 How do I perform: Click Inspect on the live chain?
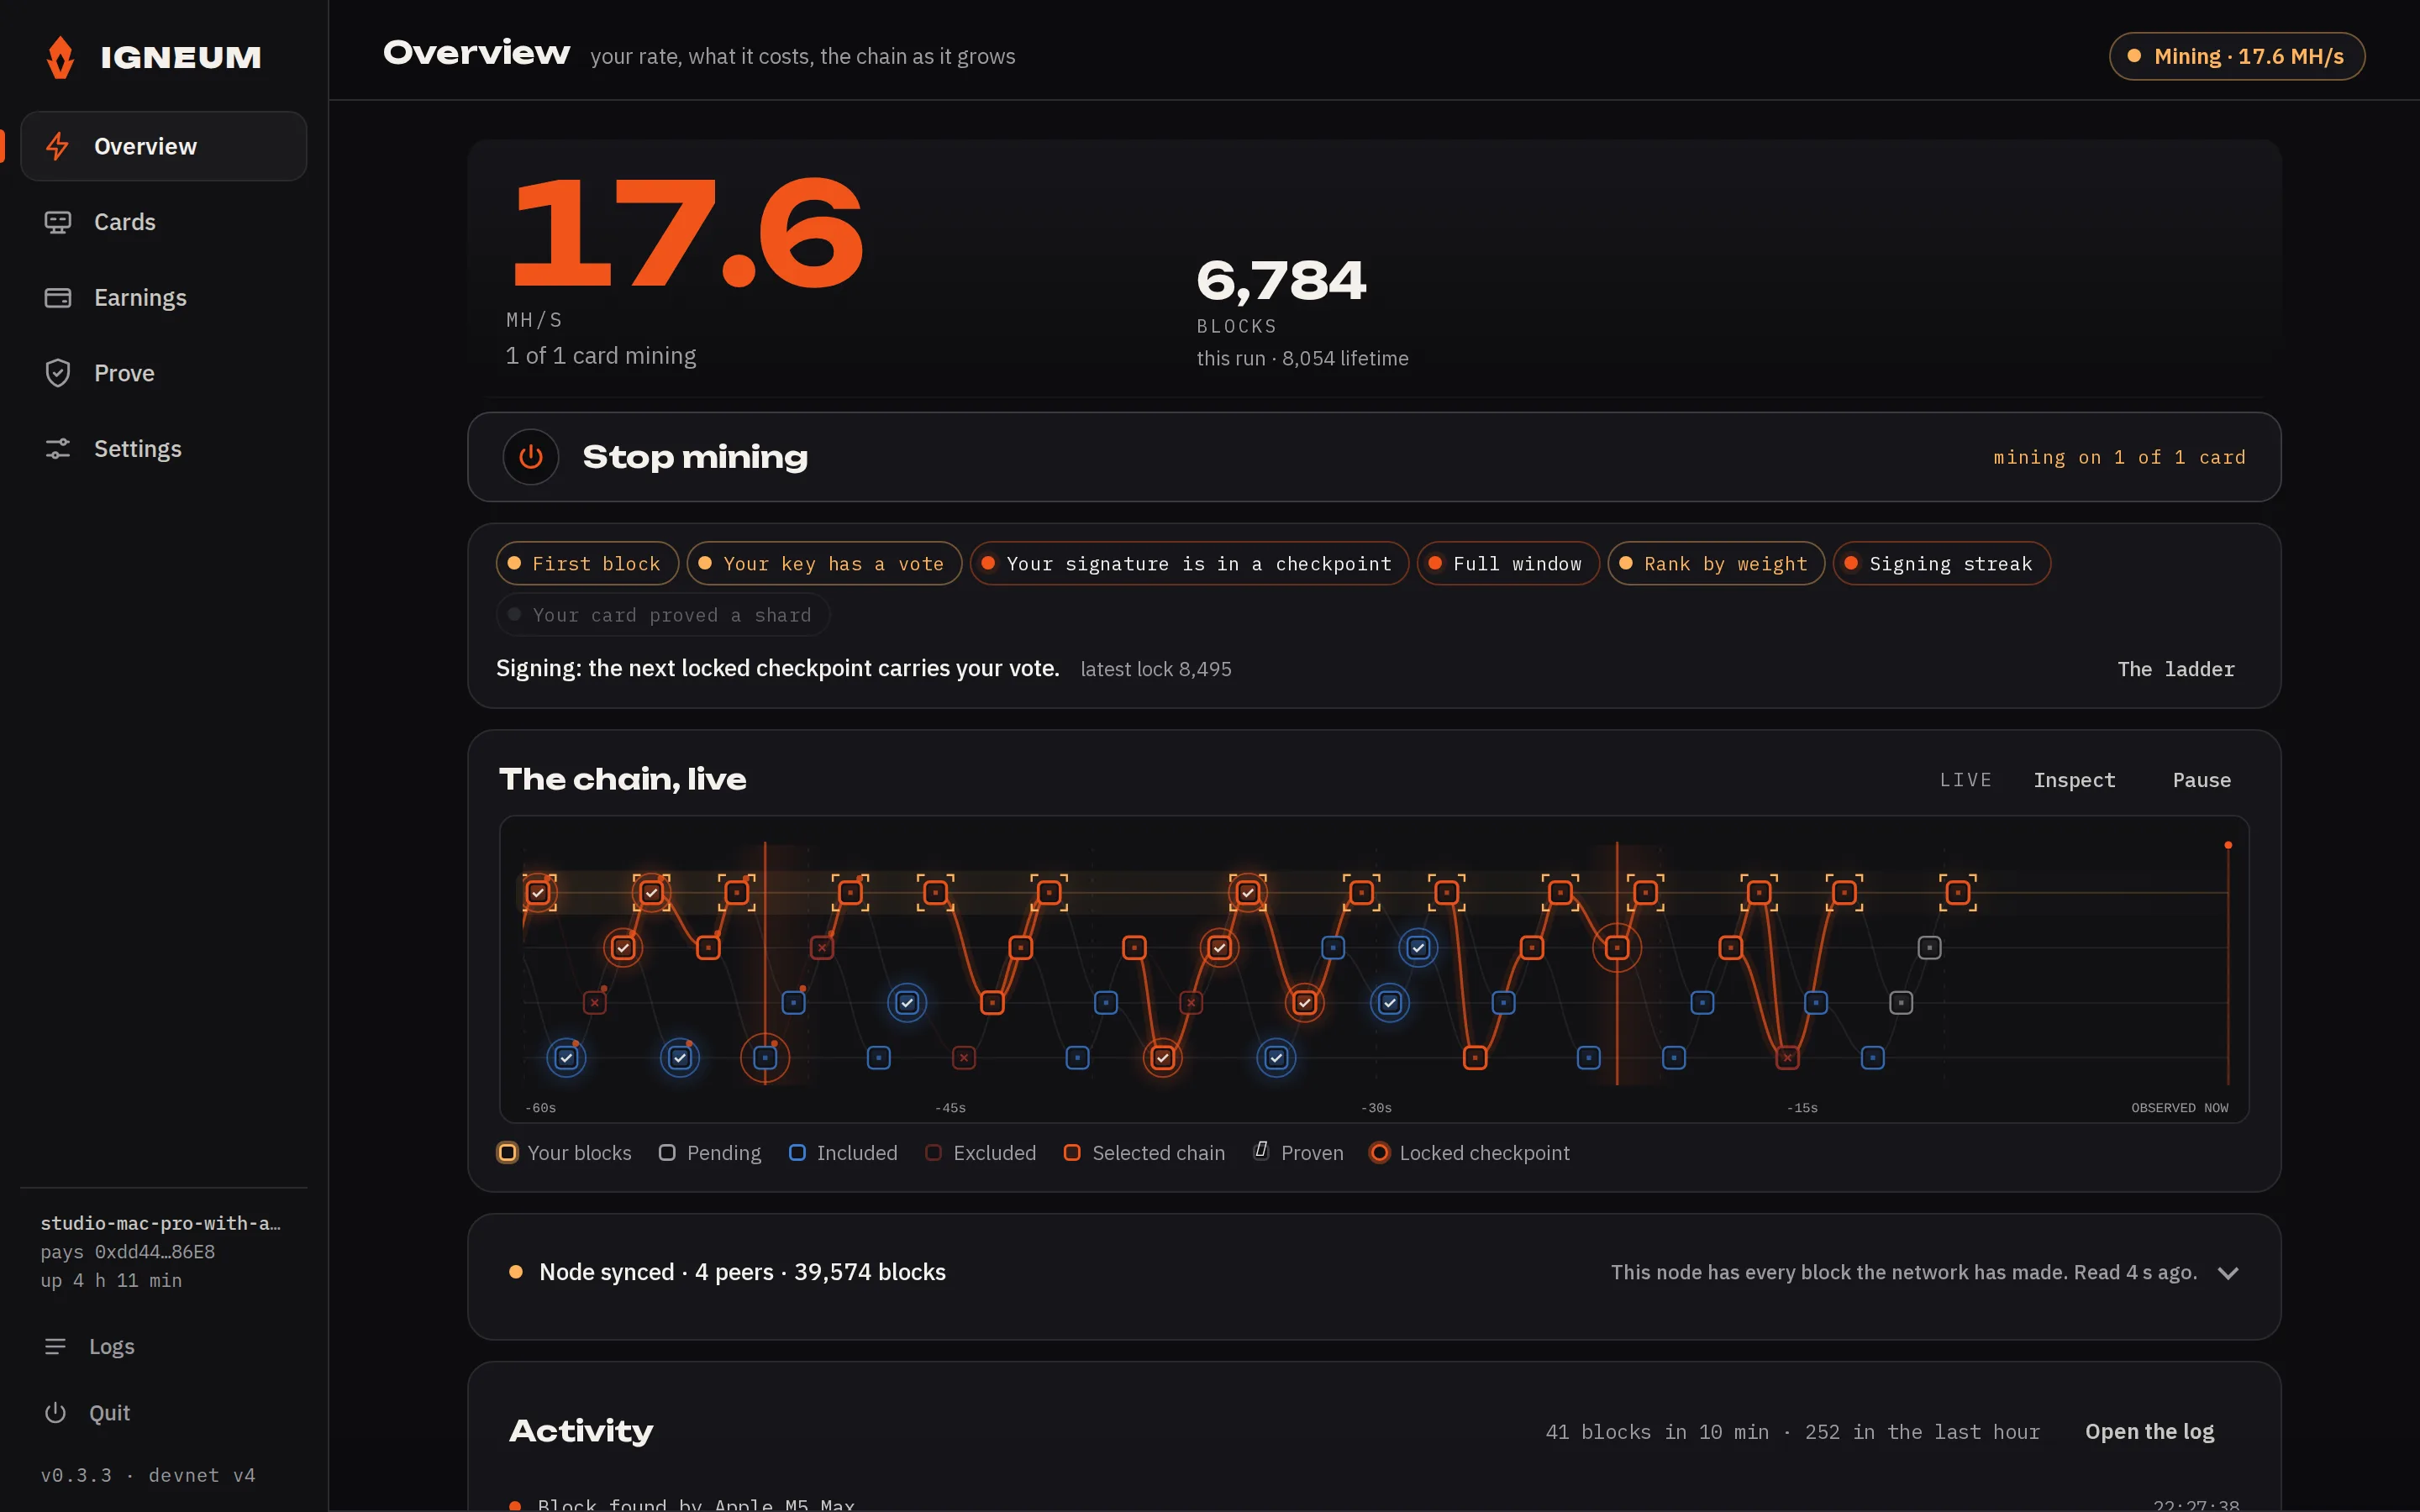pyautogui.click(x=2074, y=780)
